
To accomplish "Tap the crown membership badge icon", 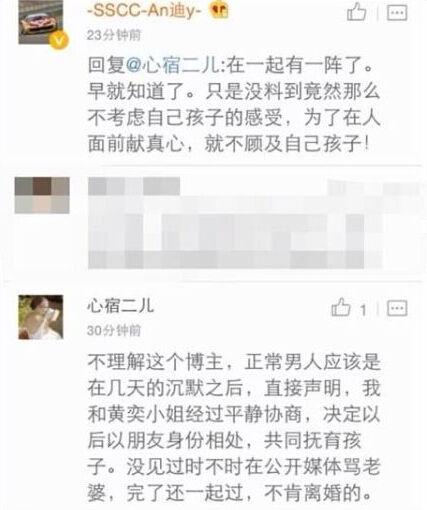I will [219, 10].
